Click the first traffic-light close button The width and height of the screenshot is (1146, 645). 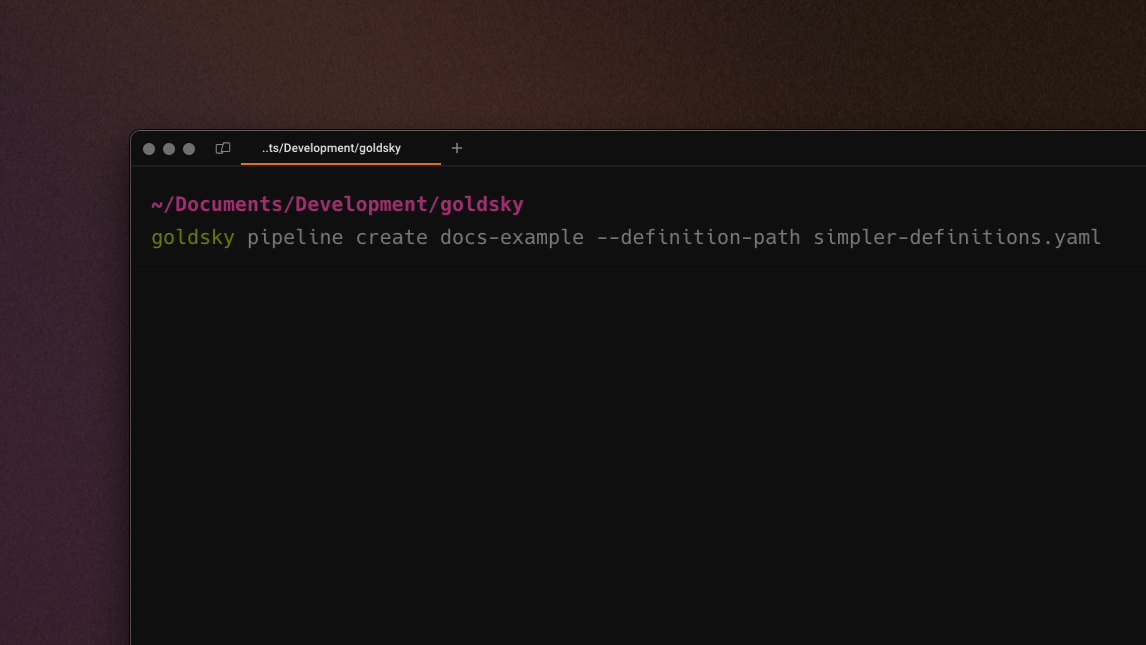149,149
